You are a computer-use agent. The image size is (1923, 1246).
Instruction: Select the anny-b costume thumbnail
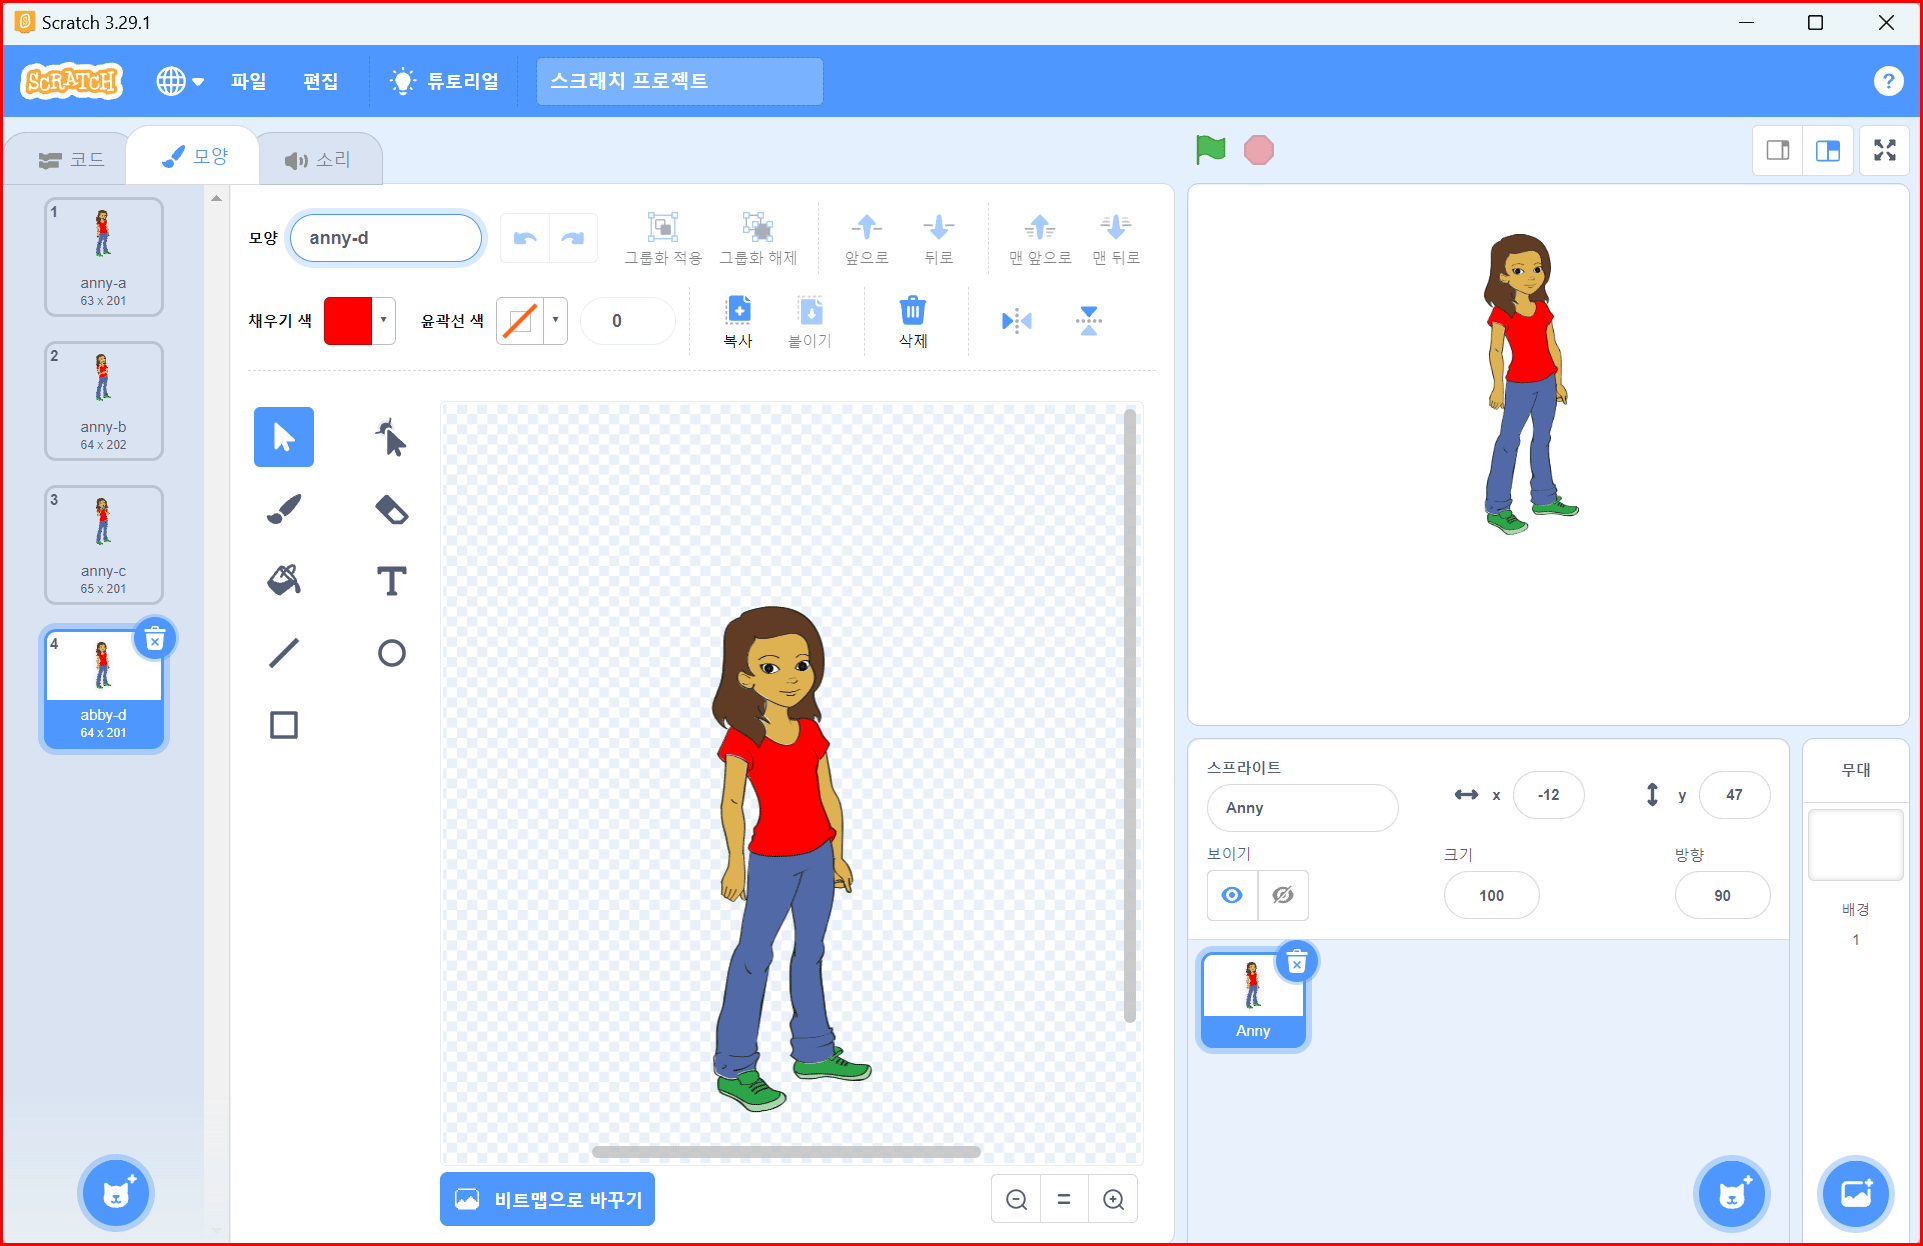pos(104,401)
